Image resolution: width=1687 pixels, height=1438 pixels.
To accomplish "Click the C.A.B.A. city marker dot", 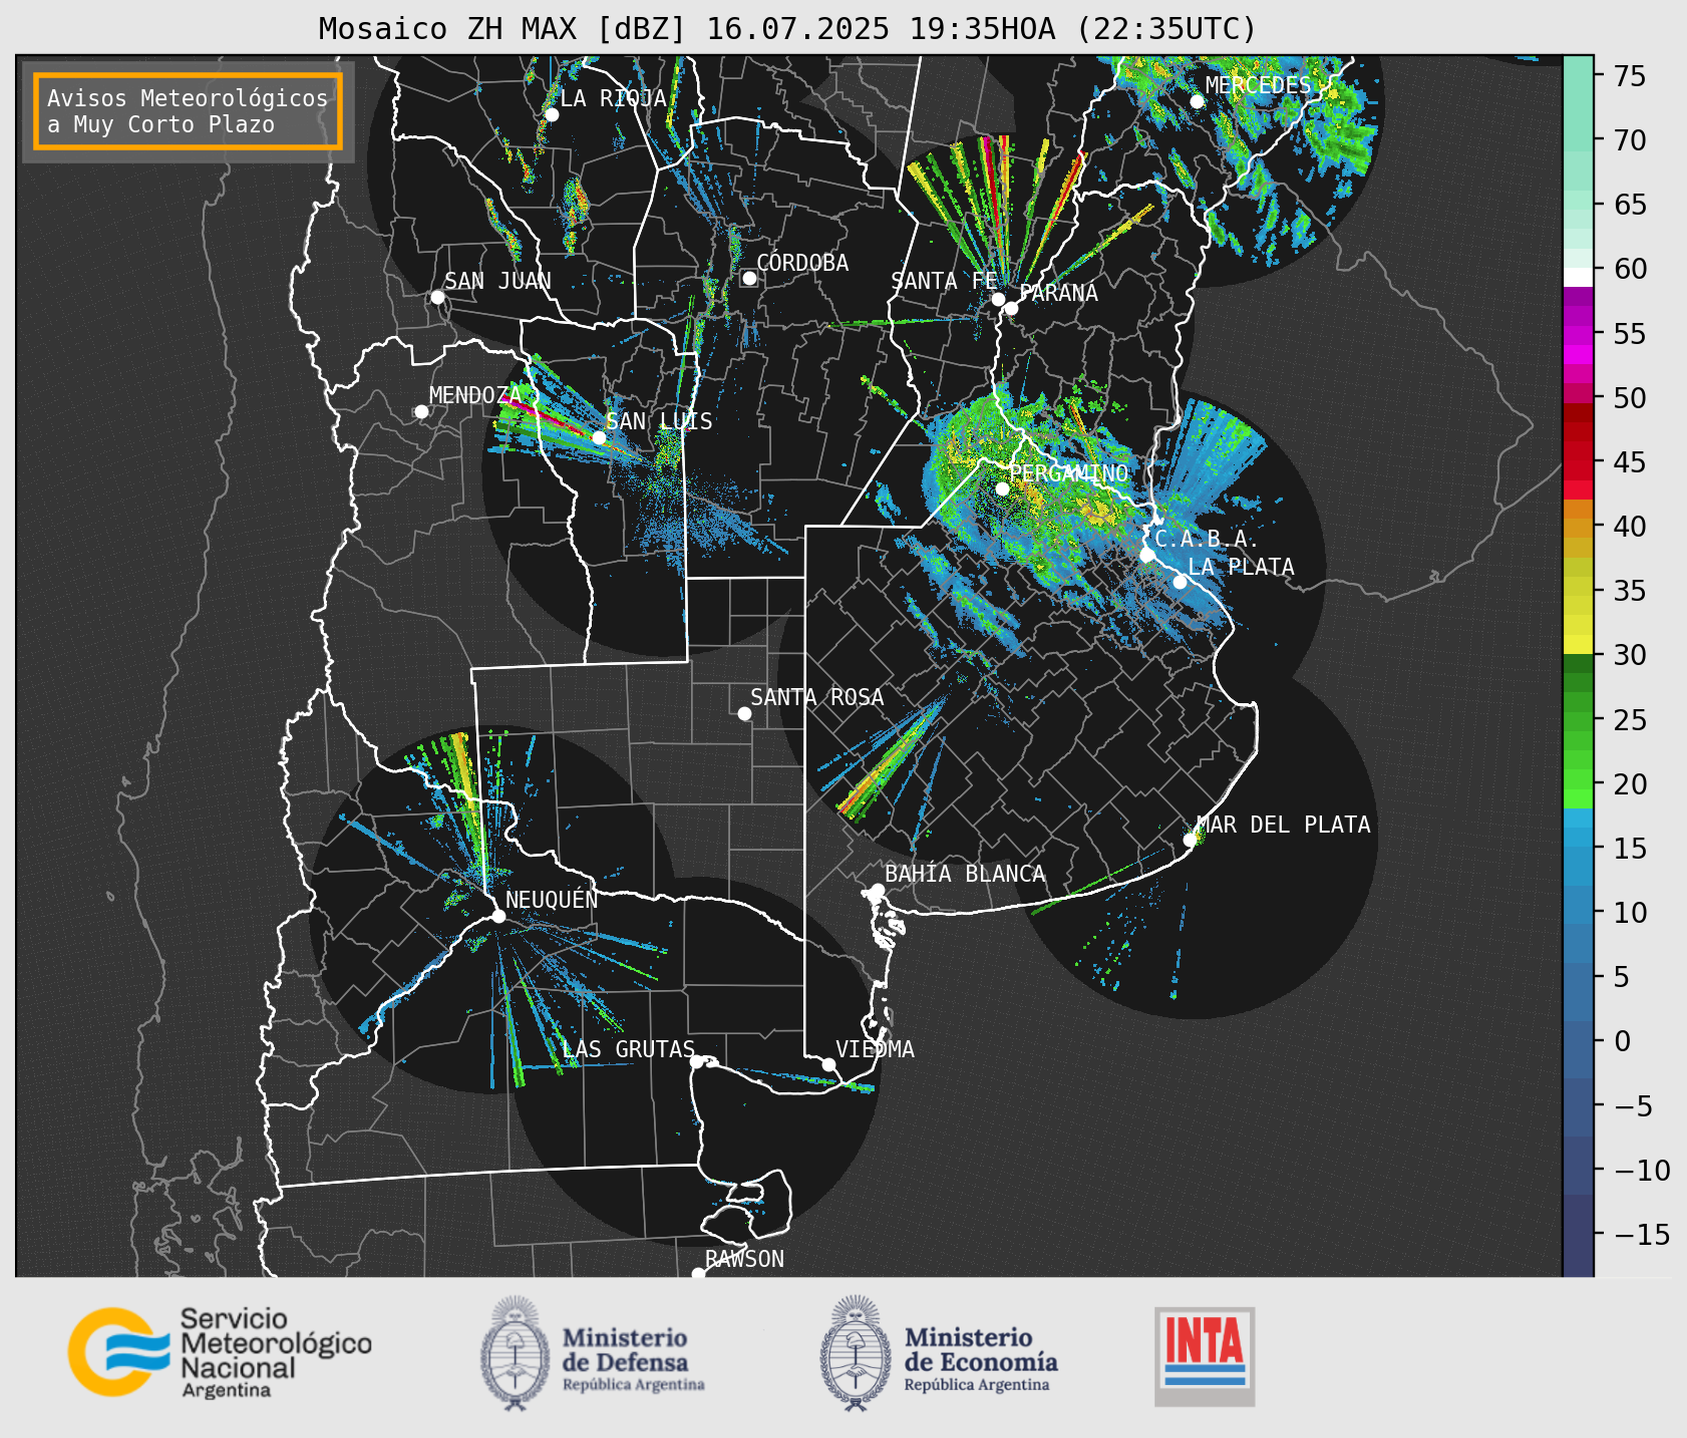I will 1147,555.
